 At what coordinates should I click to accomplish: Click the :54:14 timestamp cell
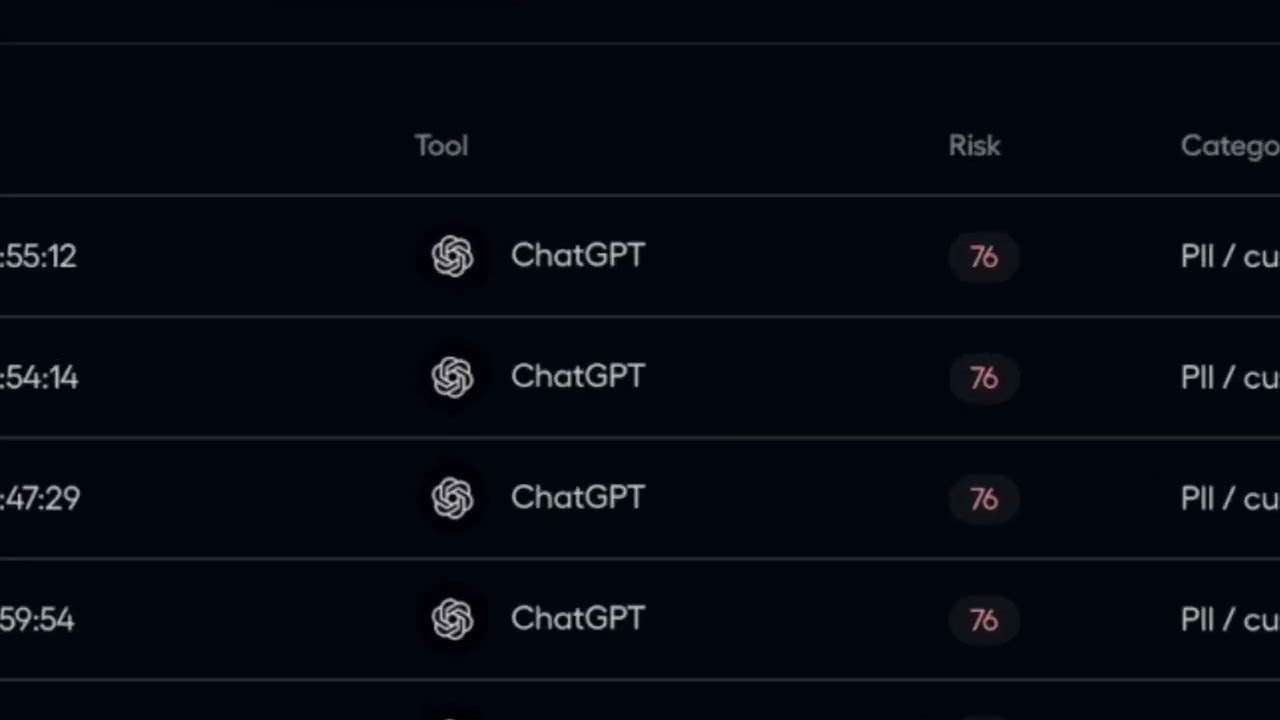click(x=39, y=378)
